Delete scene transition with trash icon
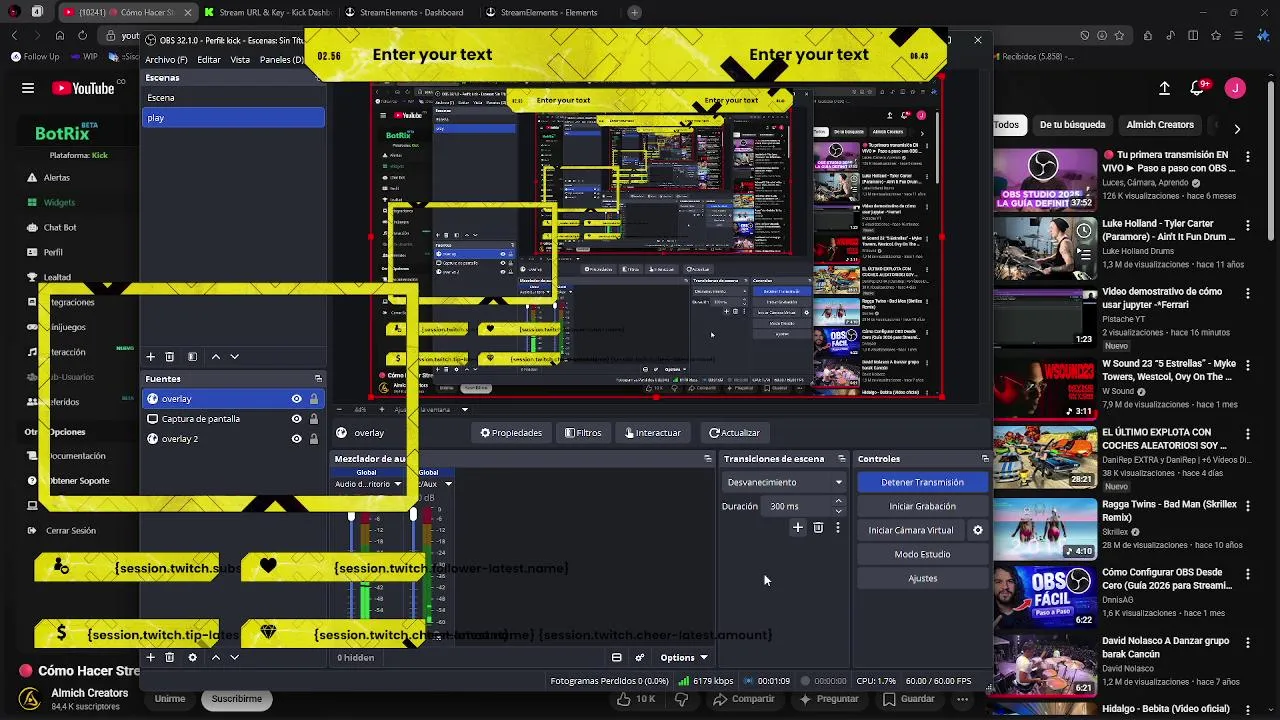Viewport: 1280px width, 720px height. tap(818, 528)
